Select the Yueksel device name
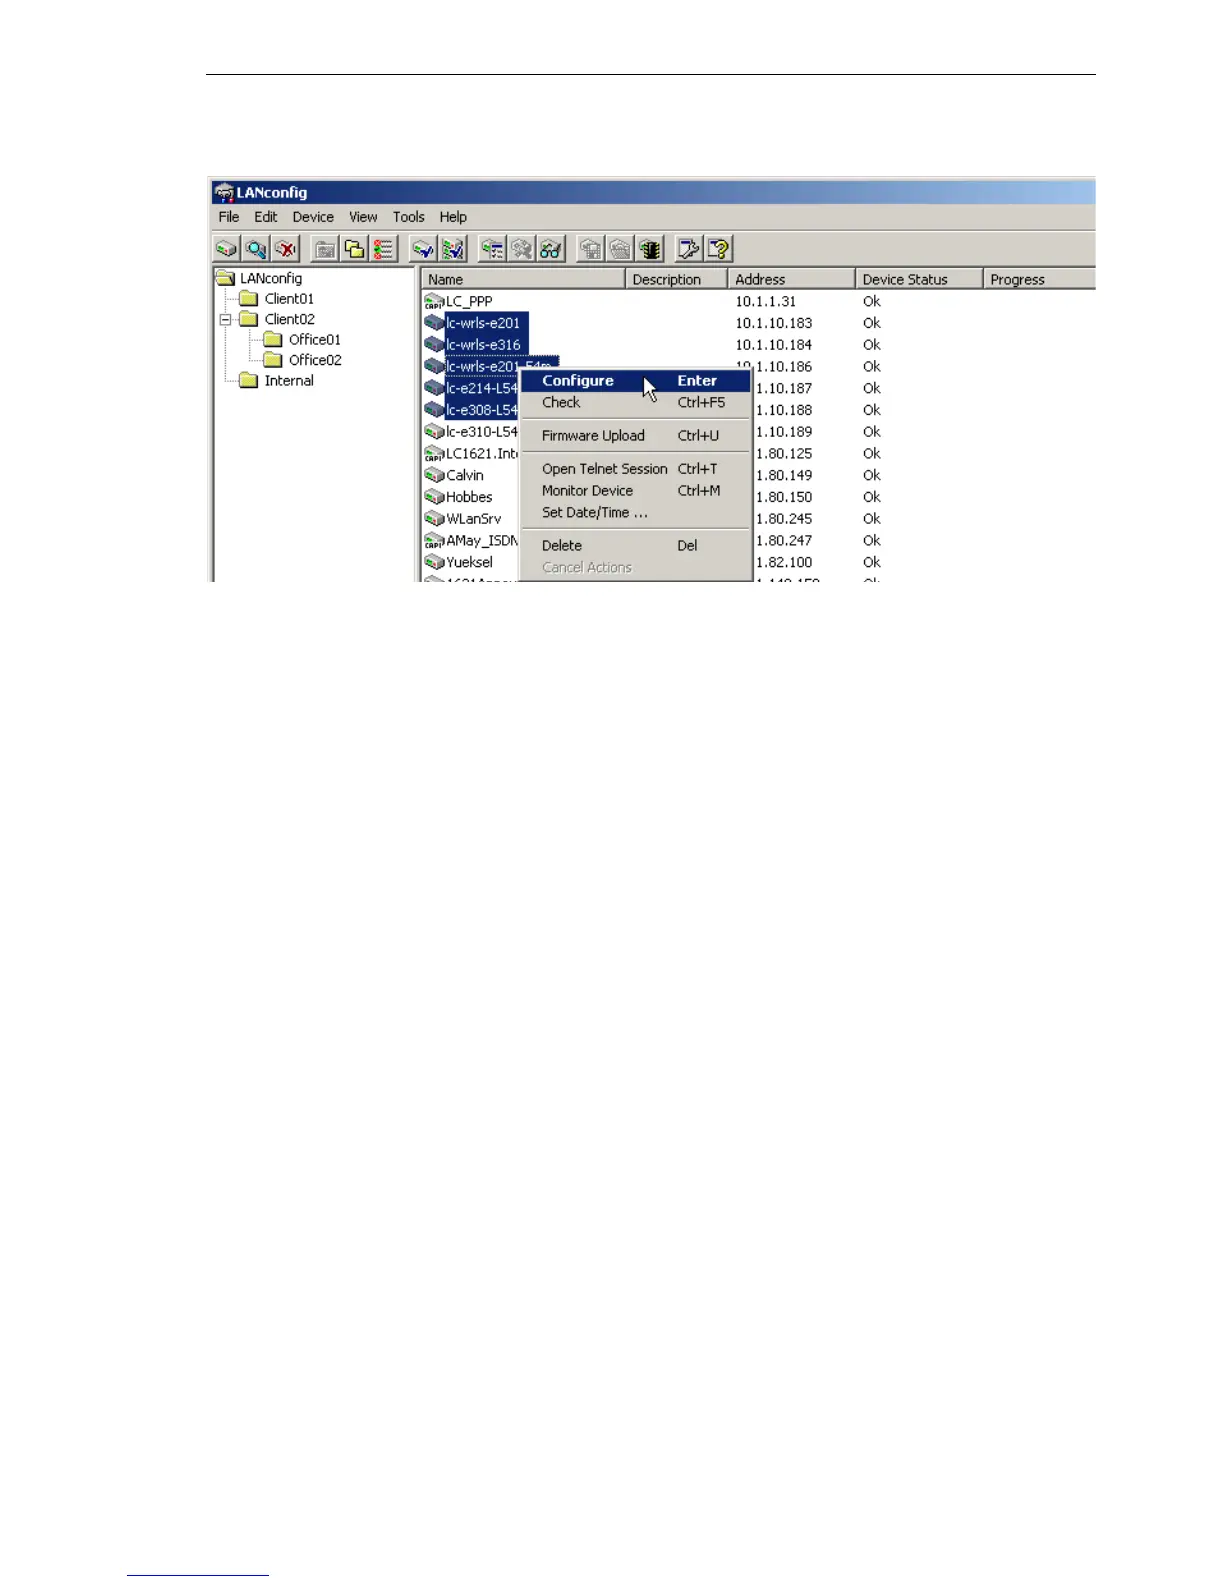The width and height of the screenshot is (1224, 1584). point(469,562)
